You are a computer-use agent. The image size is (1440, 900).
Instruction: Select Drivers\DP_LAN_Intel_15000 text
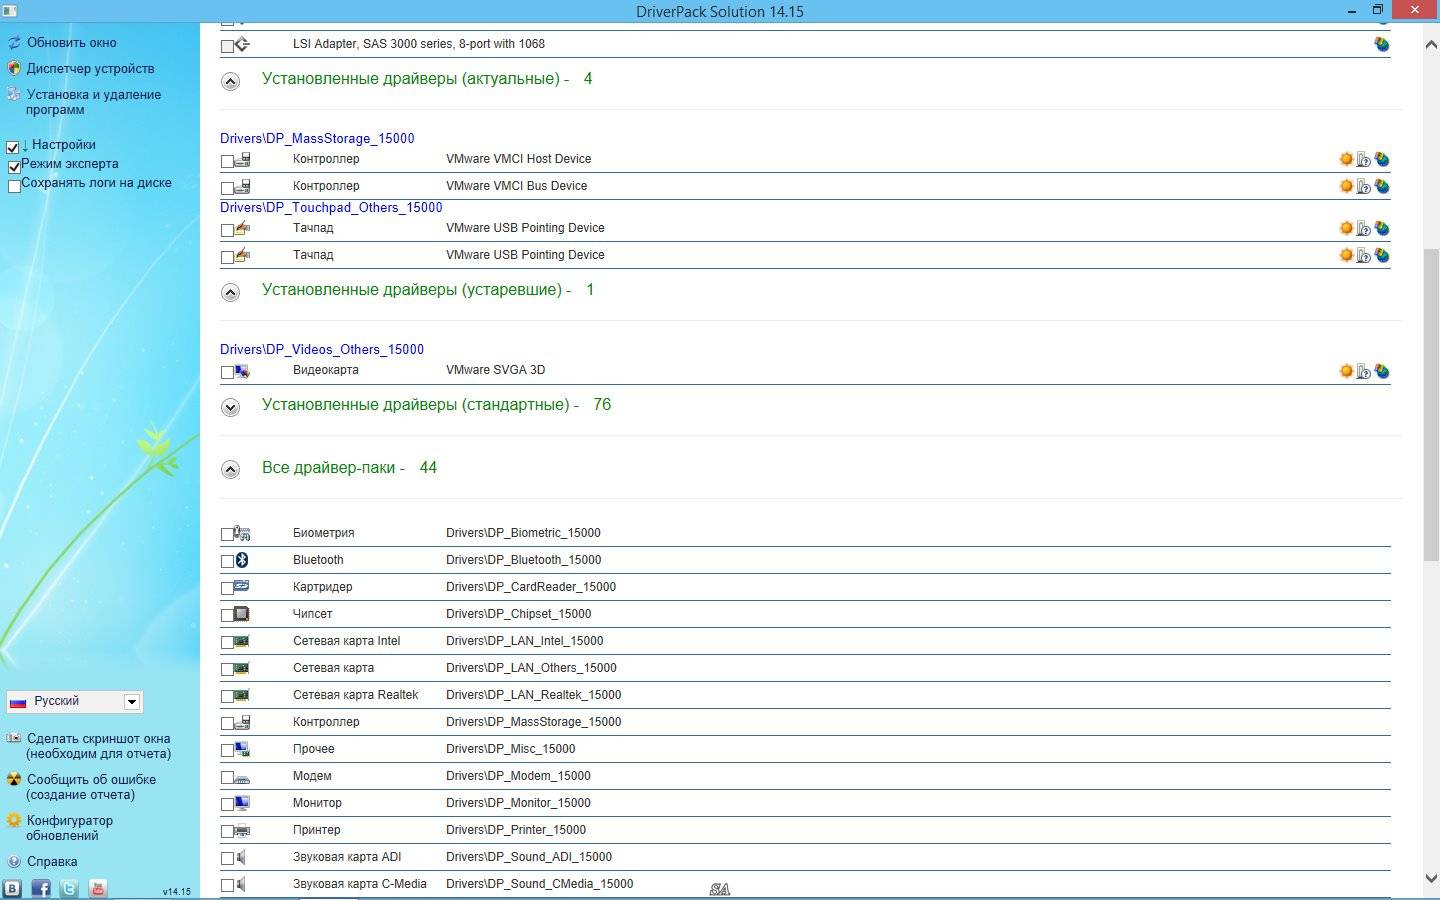pyautogui.click(x=525, y=641)
